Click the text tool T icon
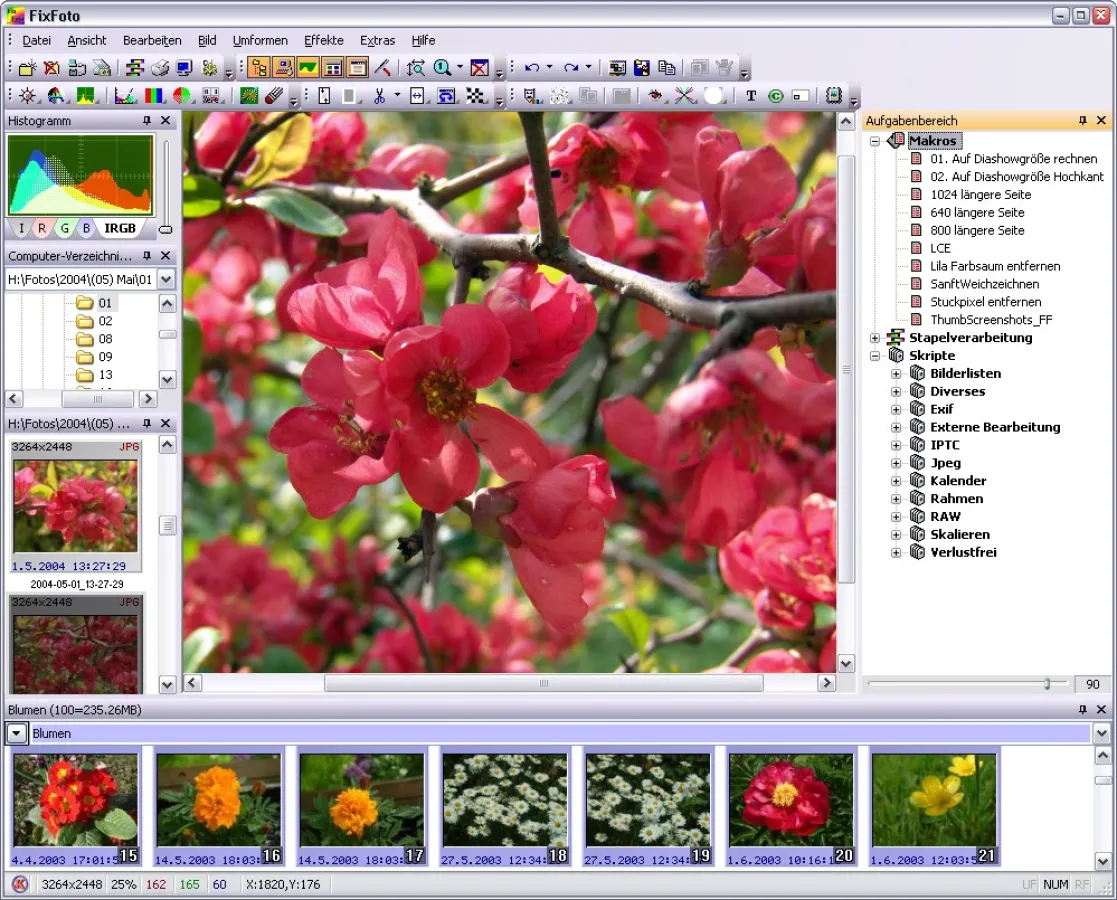 click(751, 95)
